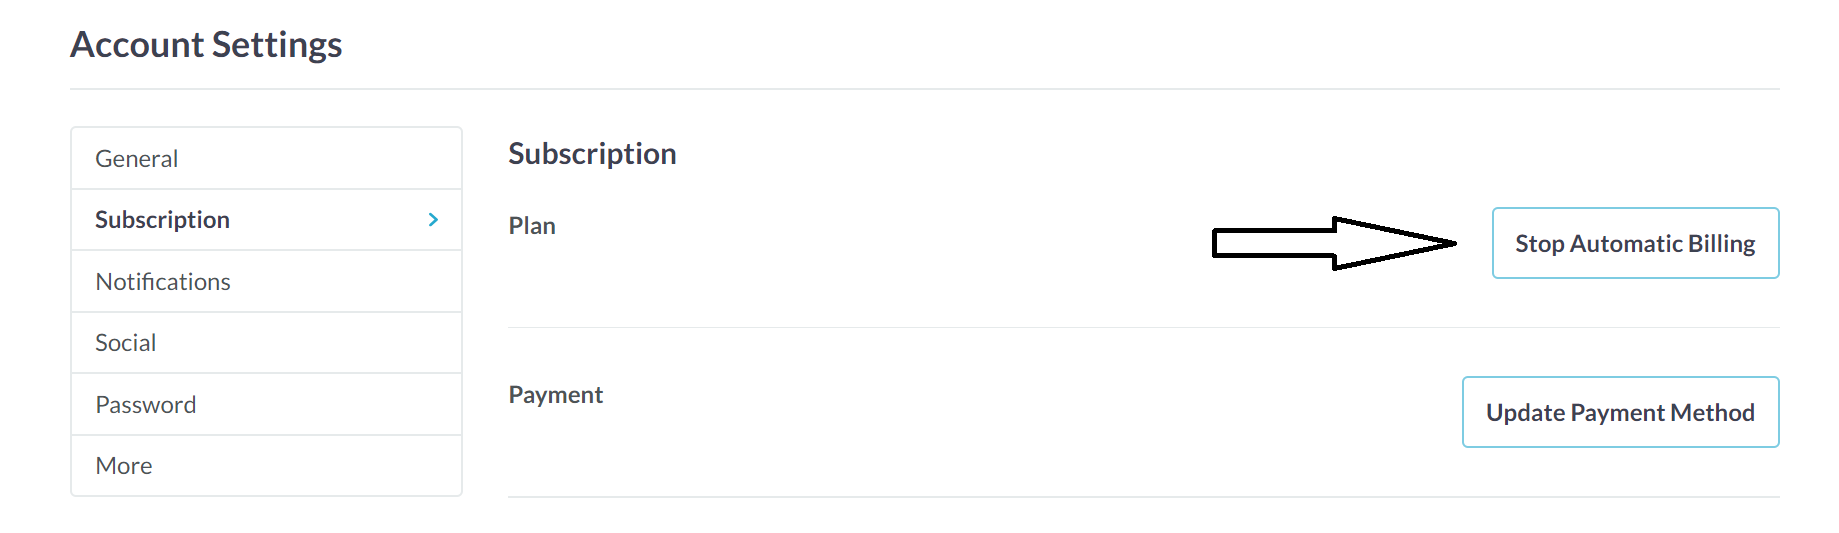Screen dimensions: 1839x533
Task: Open the Social settings section
Action: tap(126, 343)
